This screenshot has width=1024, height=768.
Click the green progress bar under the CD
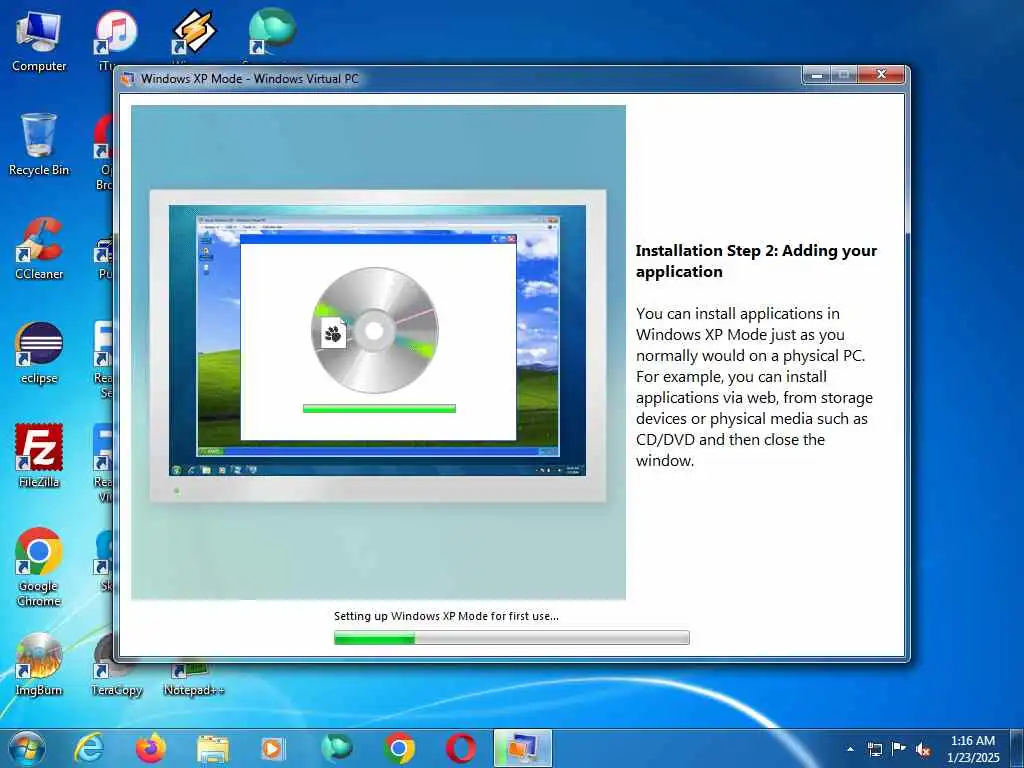pyautogui.click(x=379, y=409)
